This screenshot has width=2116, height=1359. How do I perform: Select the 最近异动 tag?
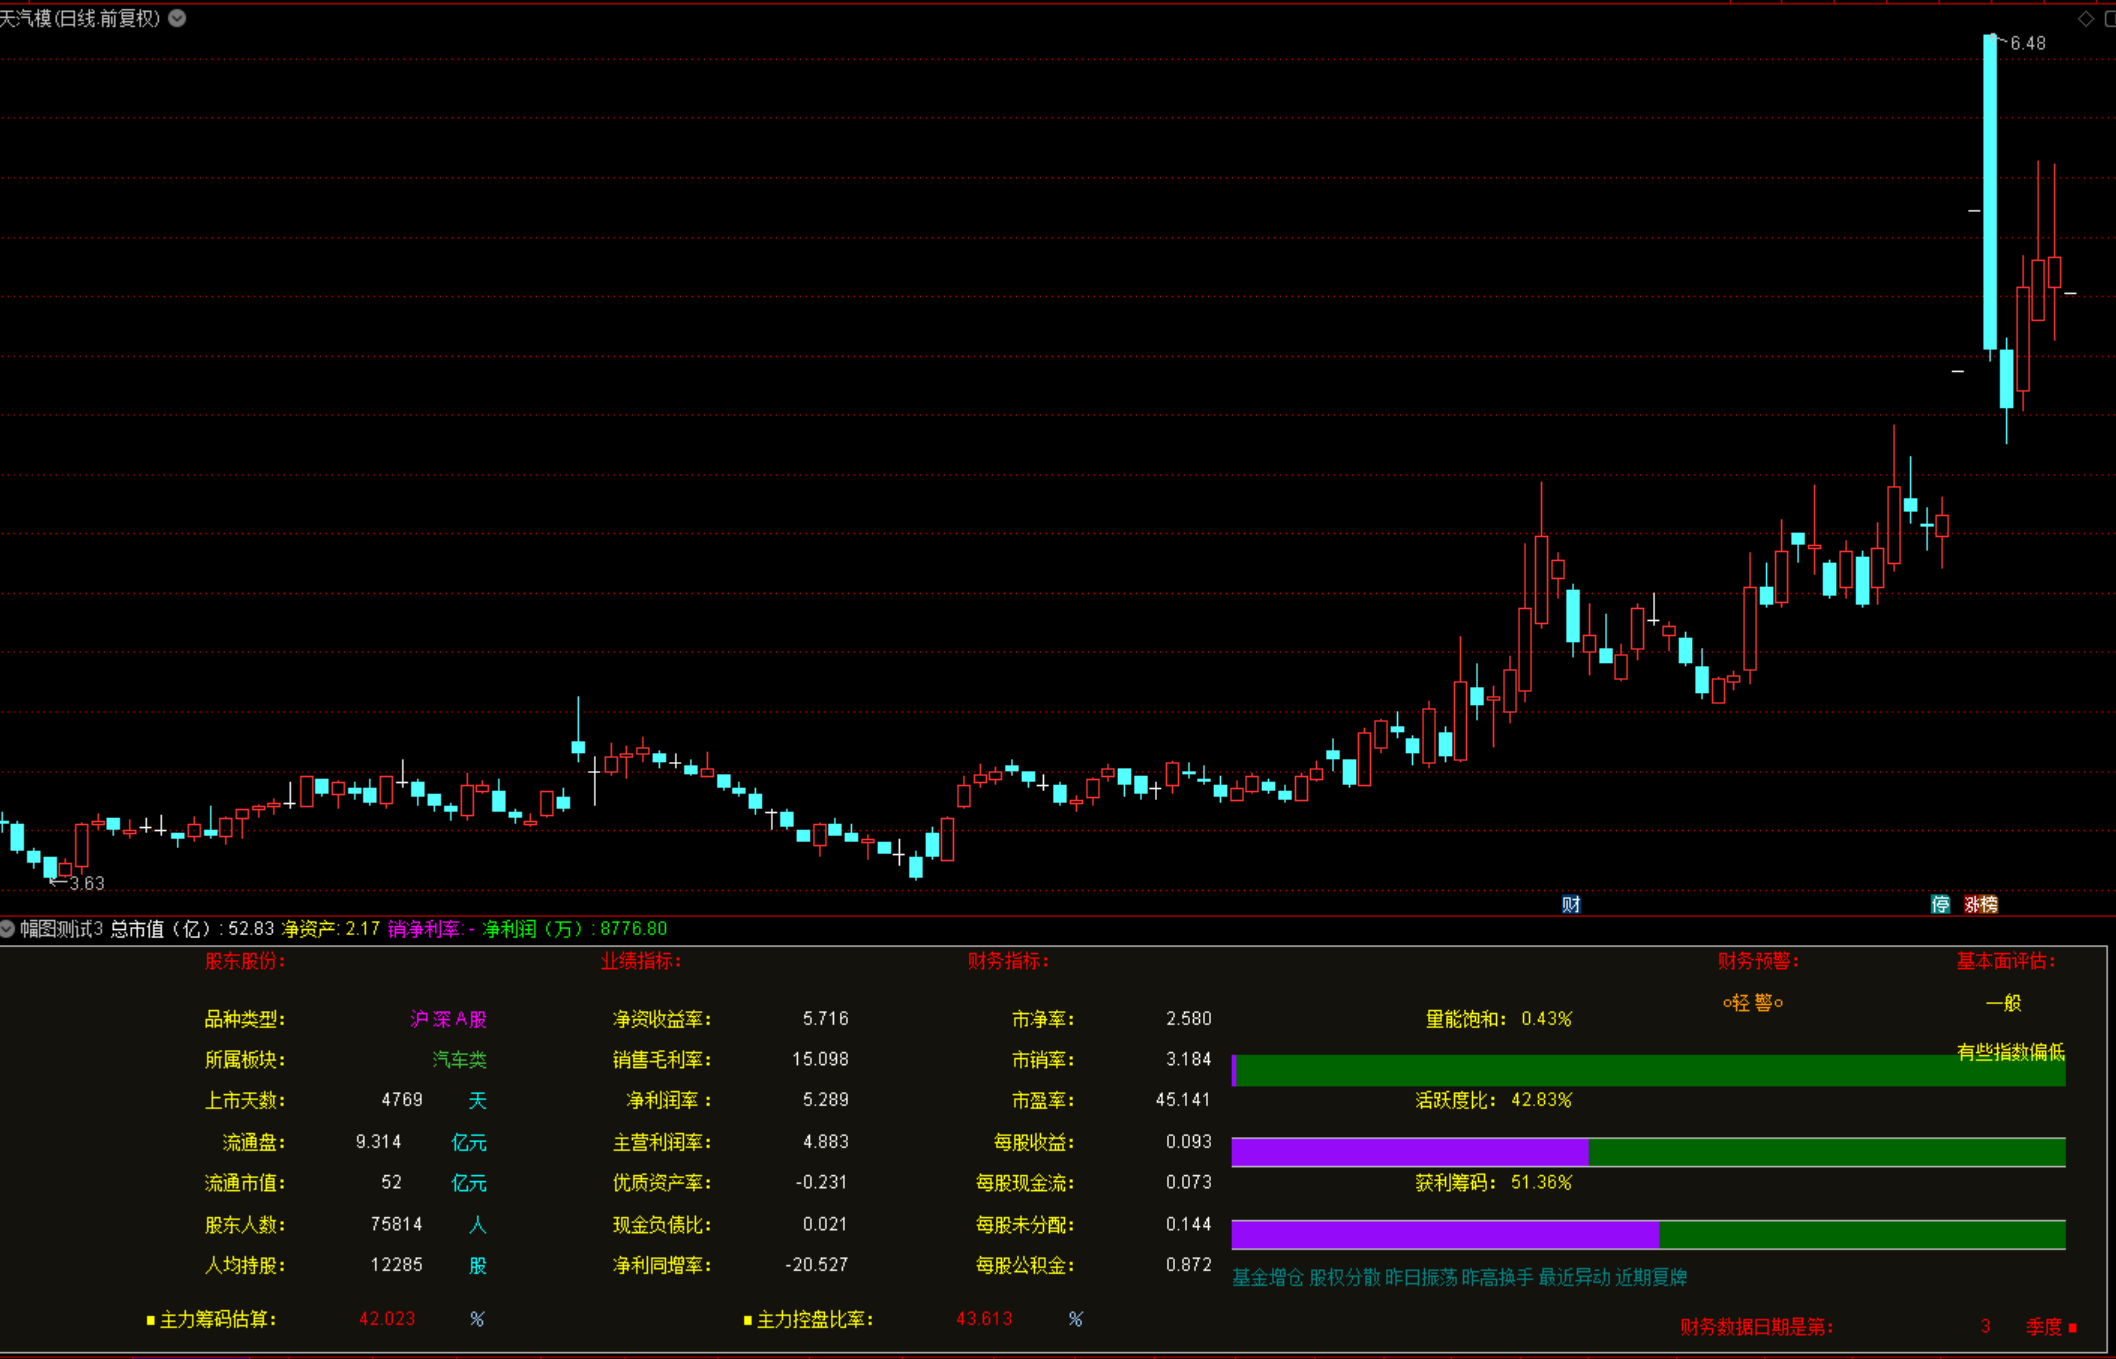1574,1277
